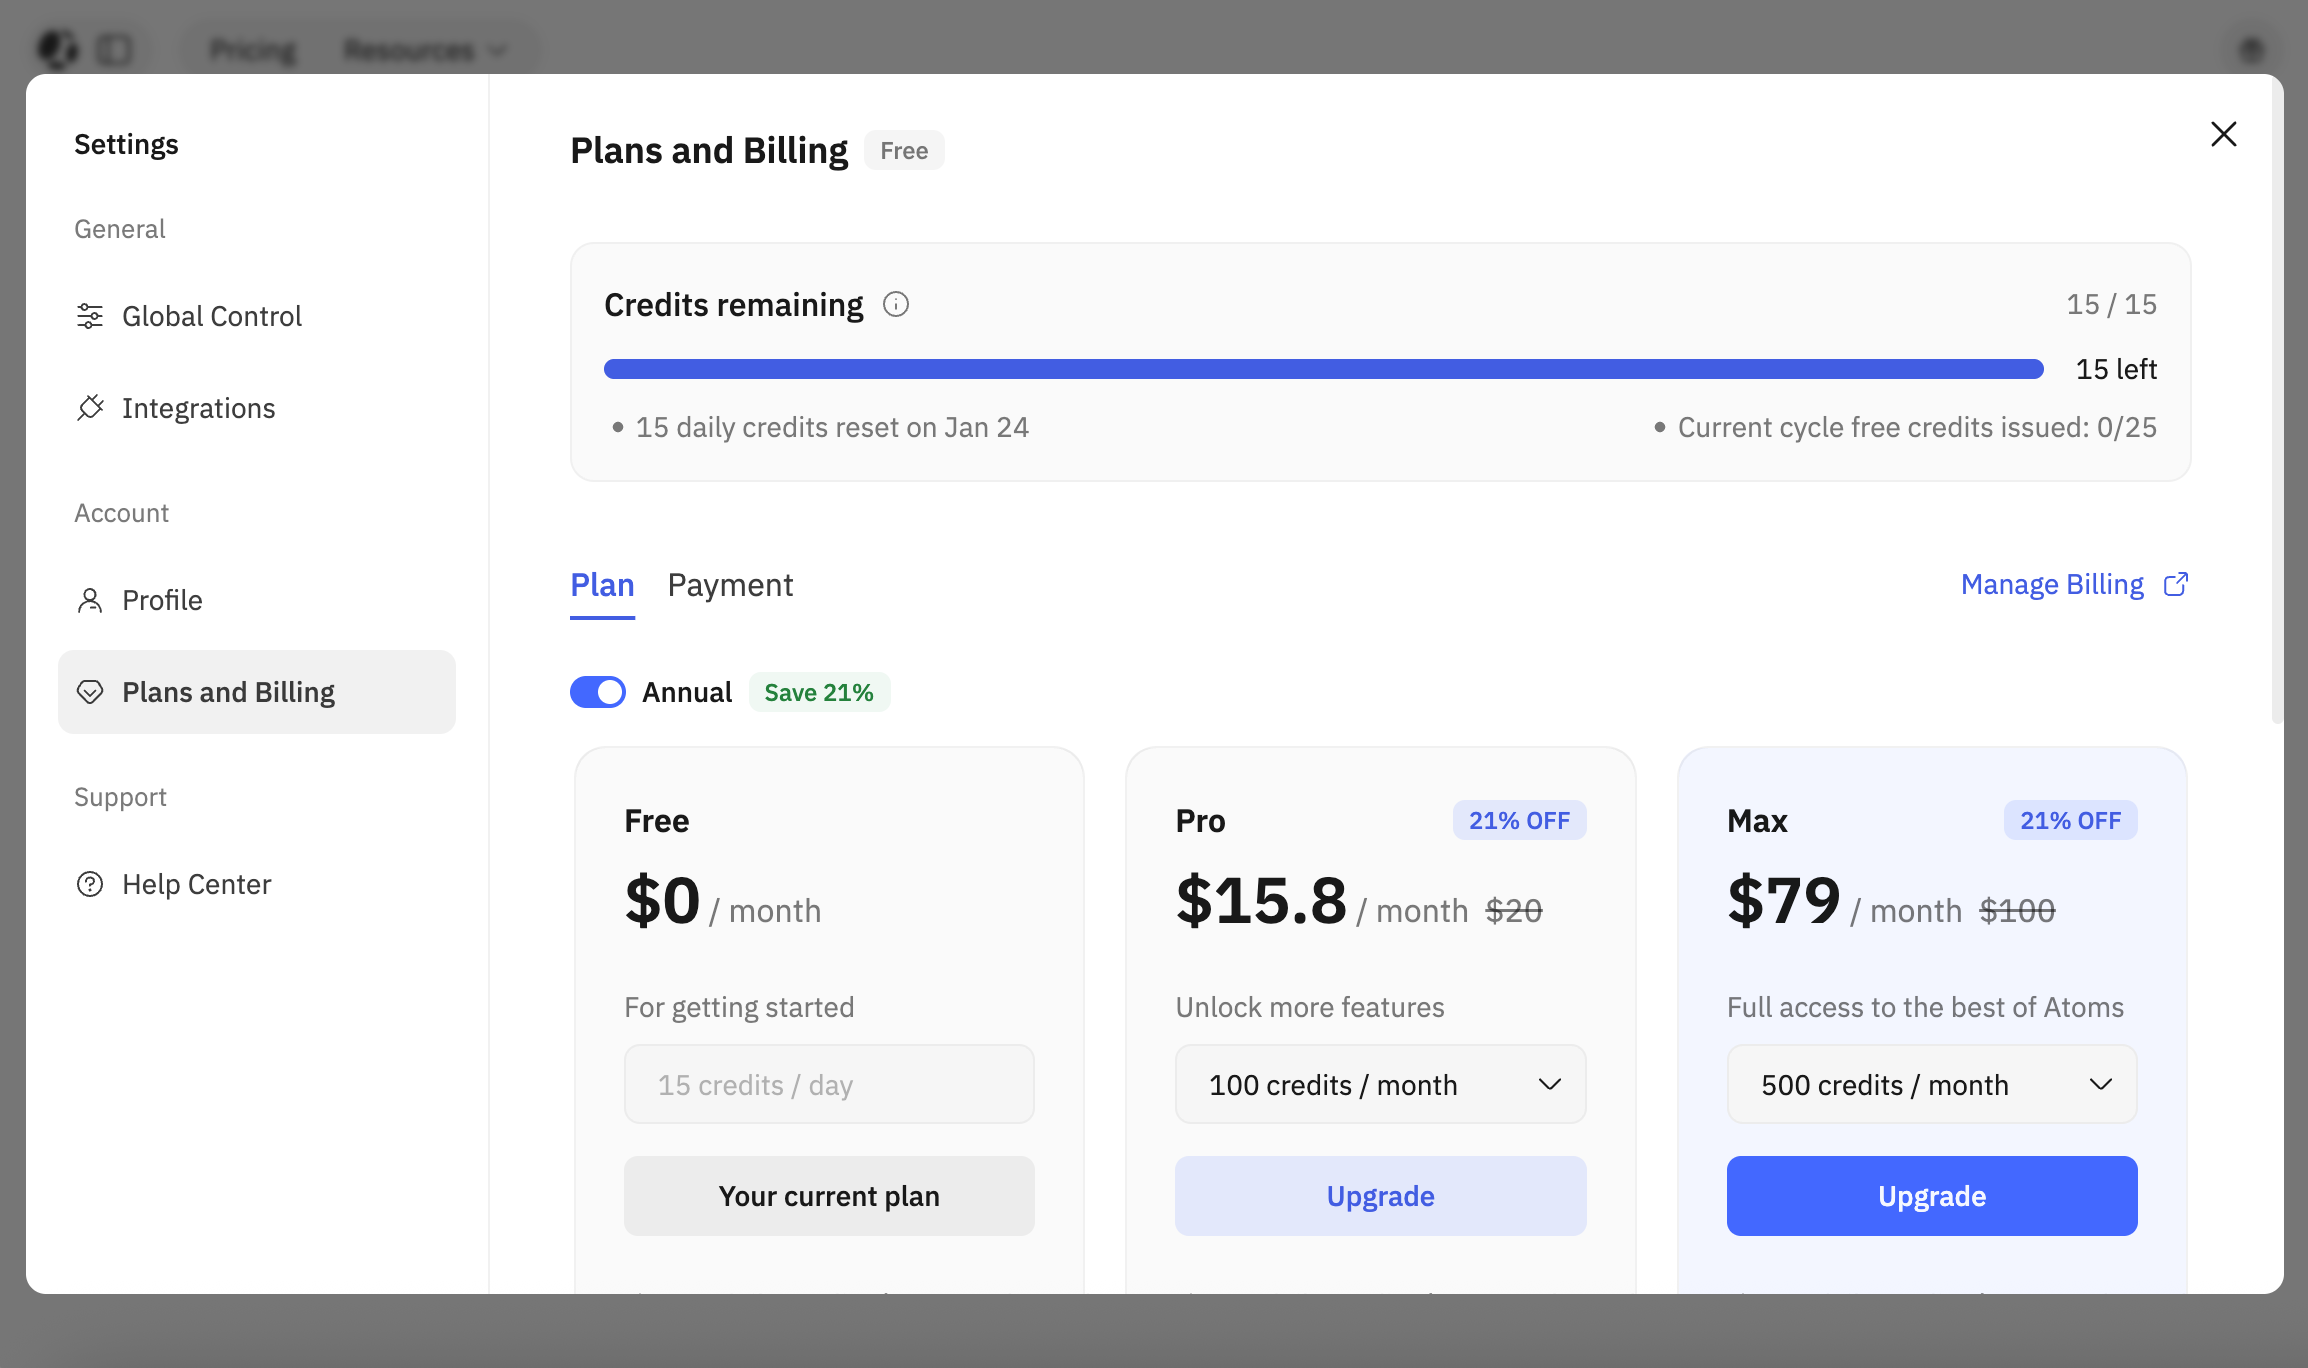Upgrade to the Max plan

tap(1931, 1196)
